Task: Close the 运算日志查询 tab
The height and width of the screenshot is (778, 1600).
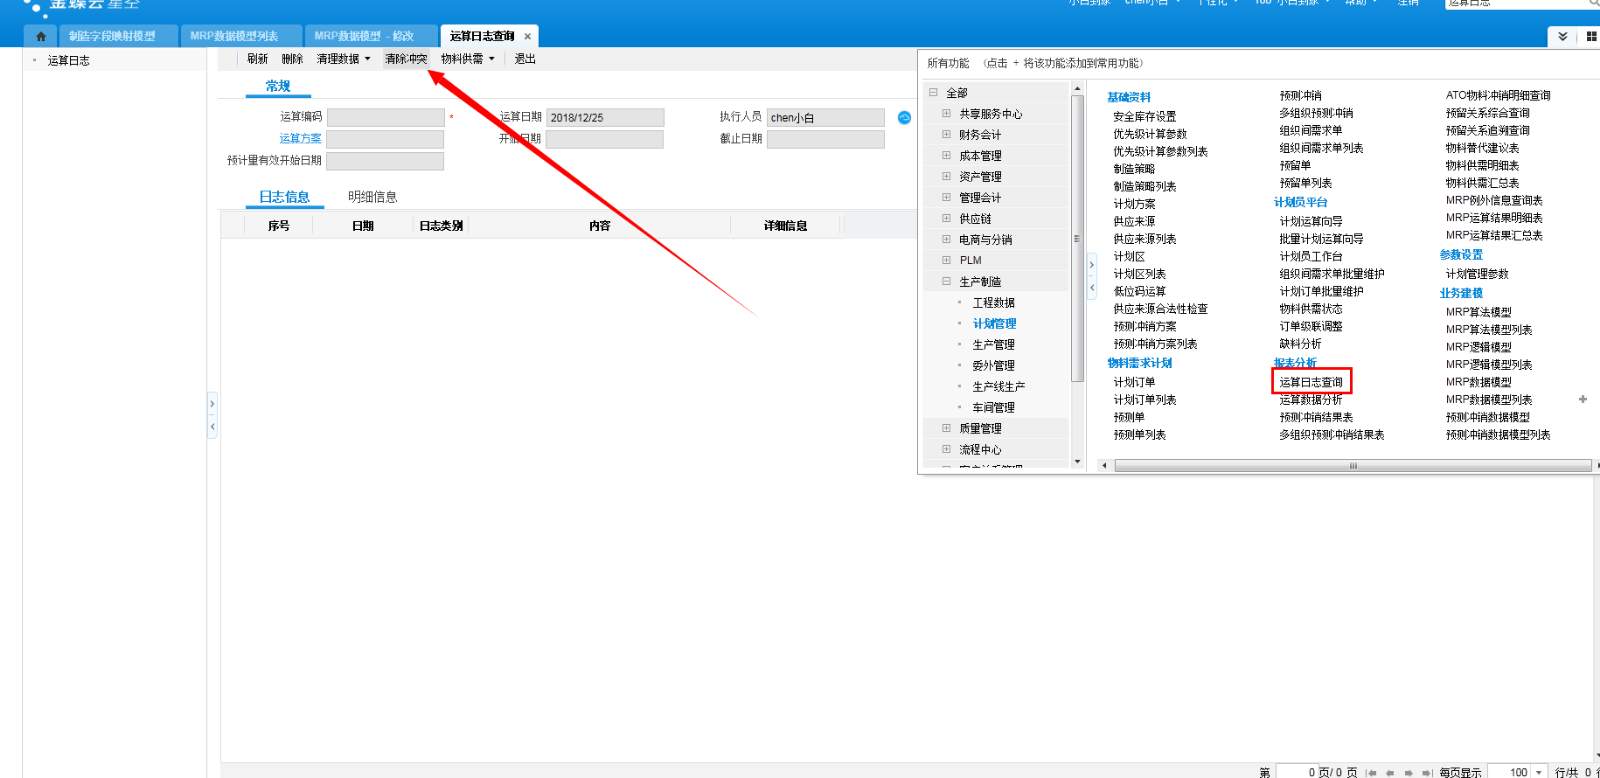Action: click(x=528, y=37)
